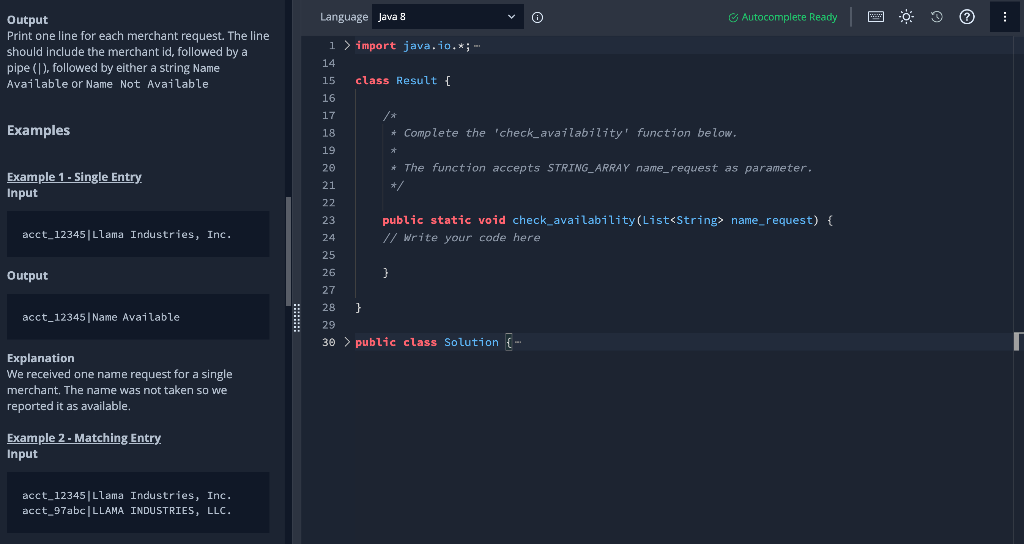Click the 'Example 2 - Matching Entry' heading
This screenshot has width=1024, height=544.
[x=84, y=438]
